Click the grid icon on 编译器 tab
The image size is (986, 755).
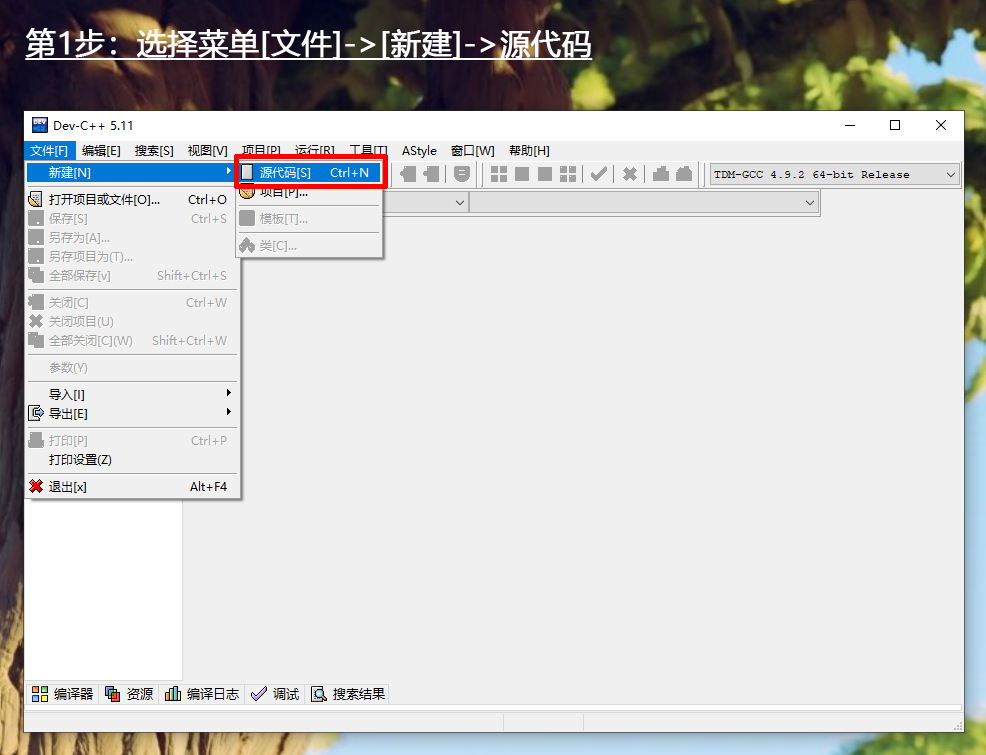(40, 693)
